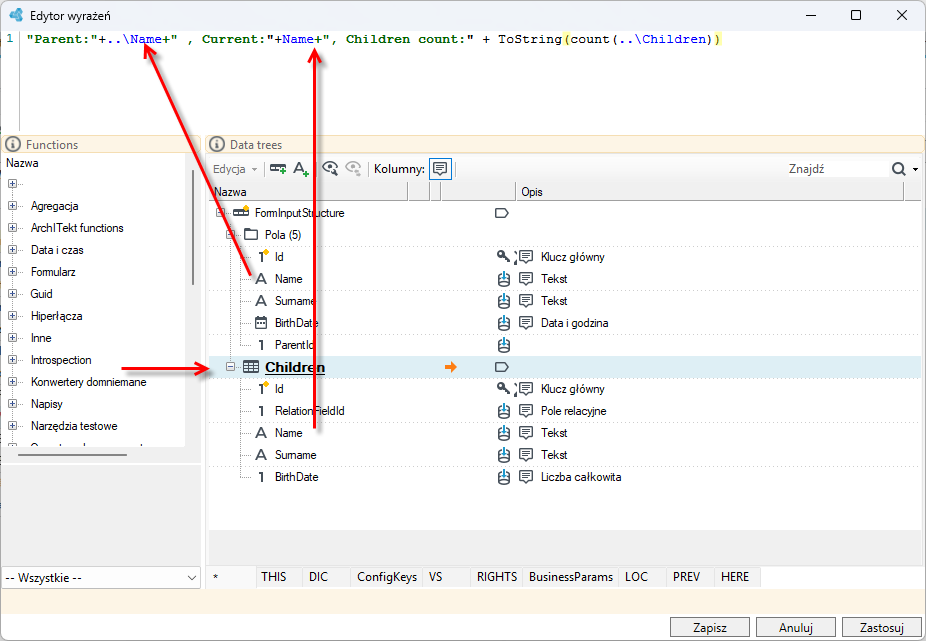Open the Edycja dropdown menu

click(x=235, y=169)
